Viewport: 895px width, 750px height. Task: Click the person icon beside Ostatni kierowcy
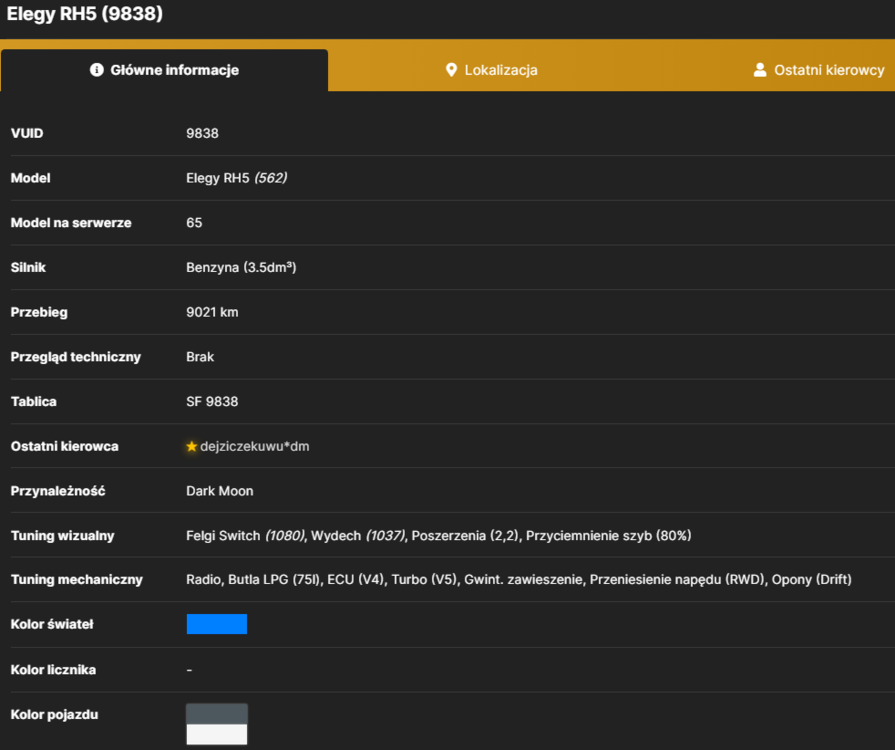(760, 70)
